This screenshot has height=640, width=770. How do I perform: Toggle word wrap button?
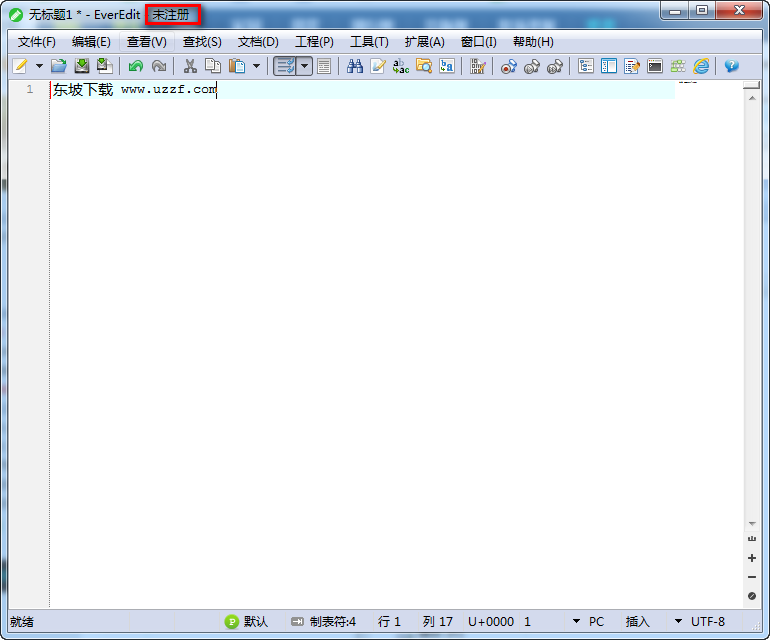coord(285,66)
